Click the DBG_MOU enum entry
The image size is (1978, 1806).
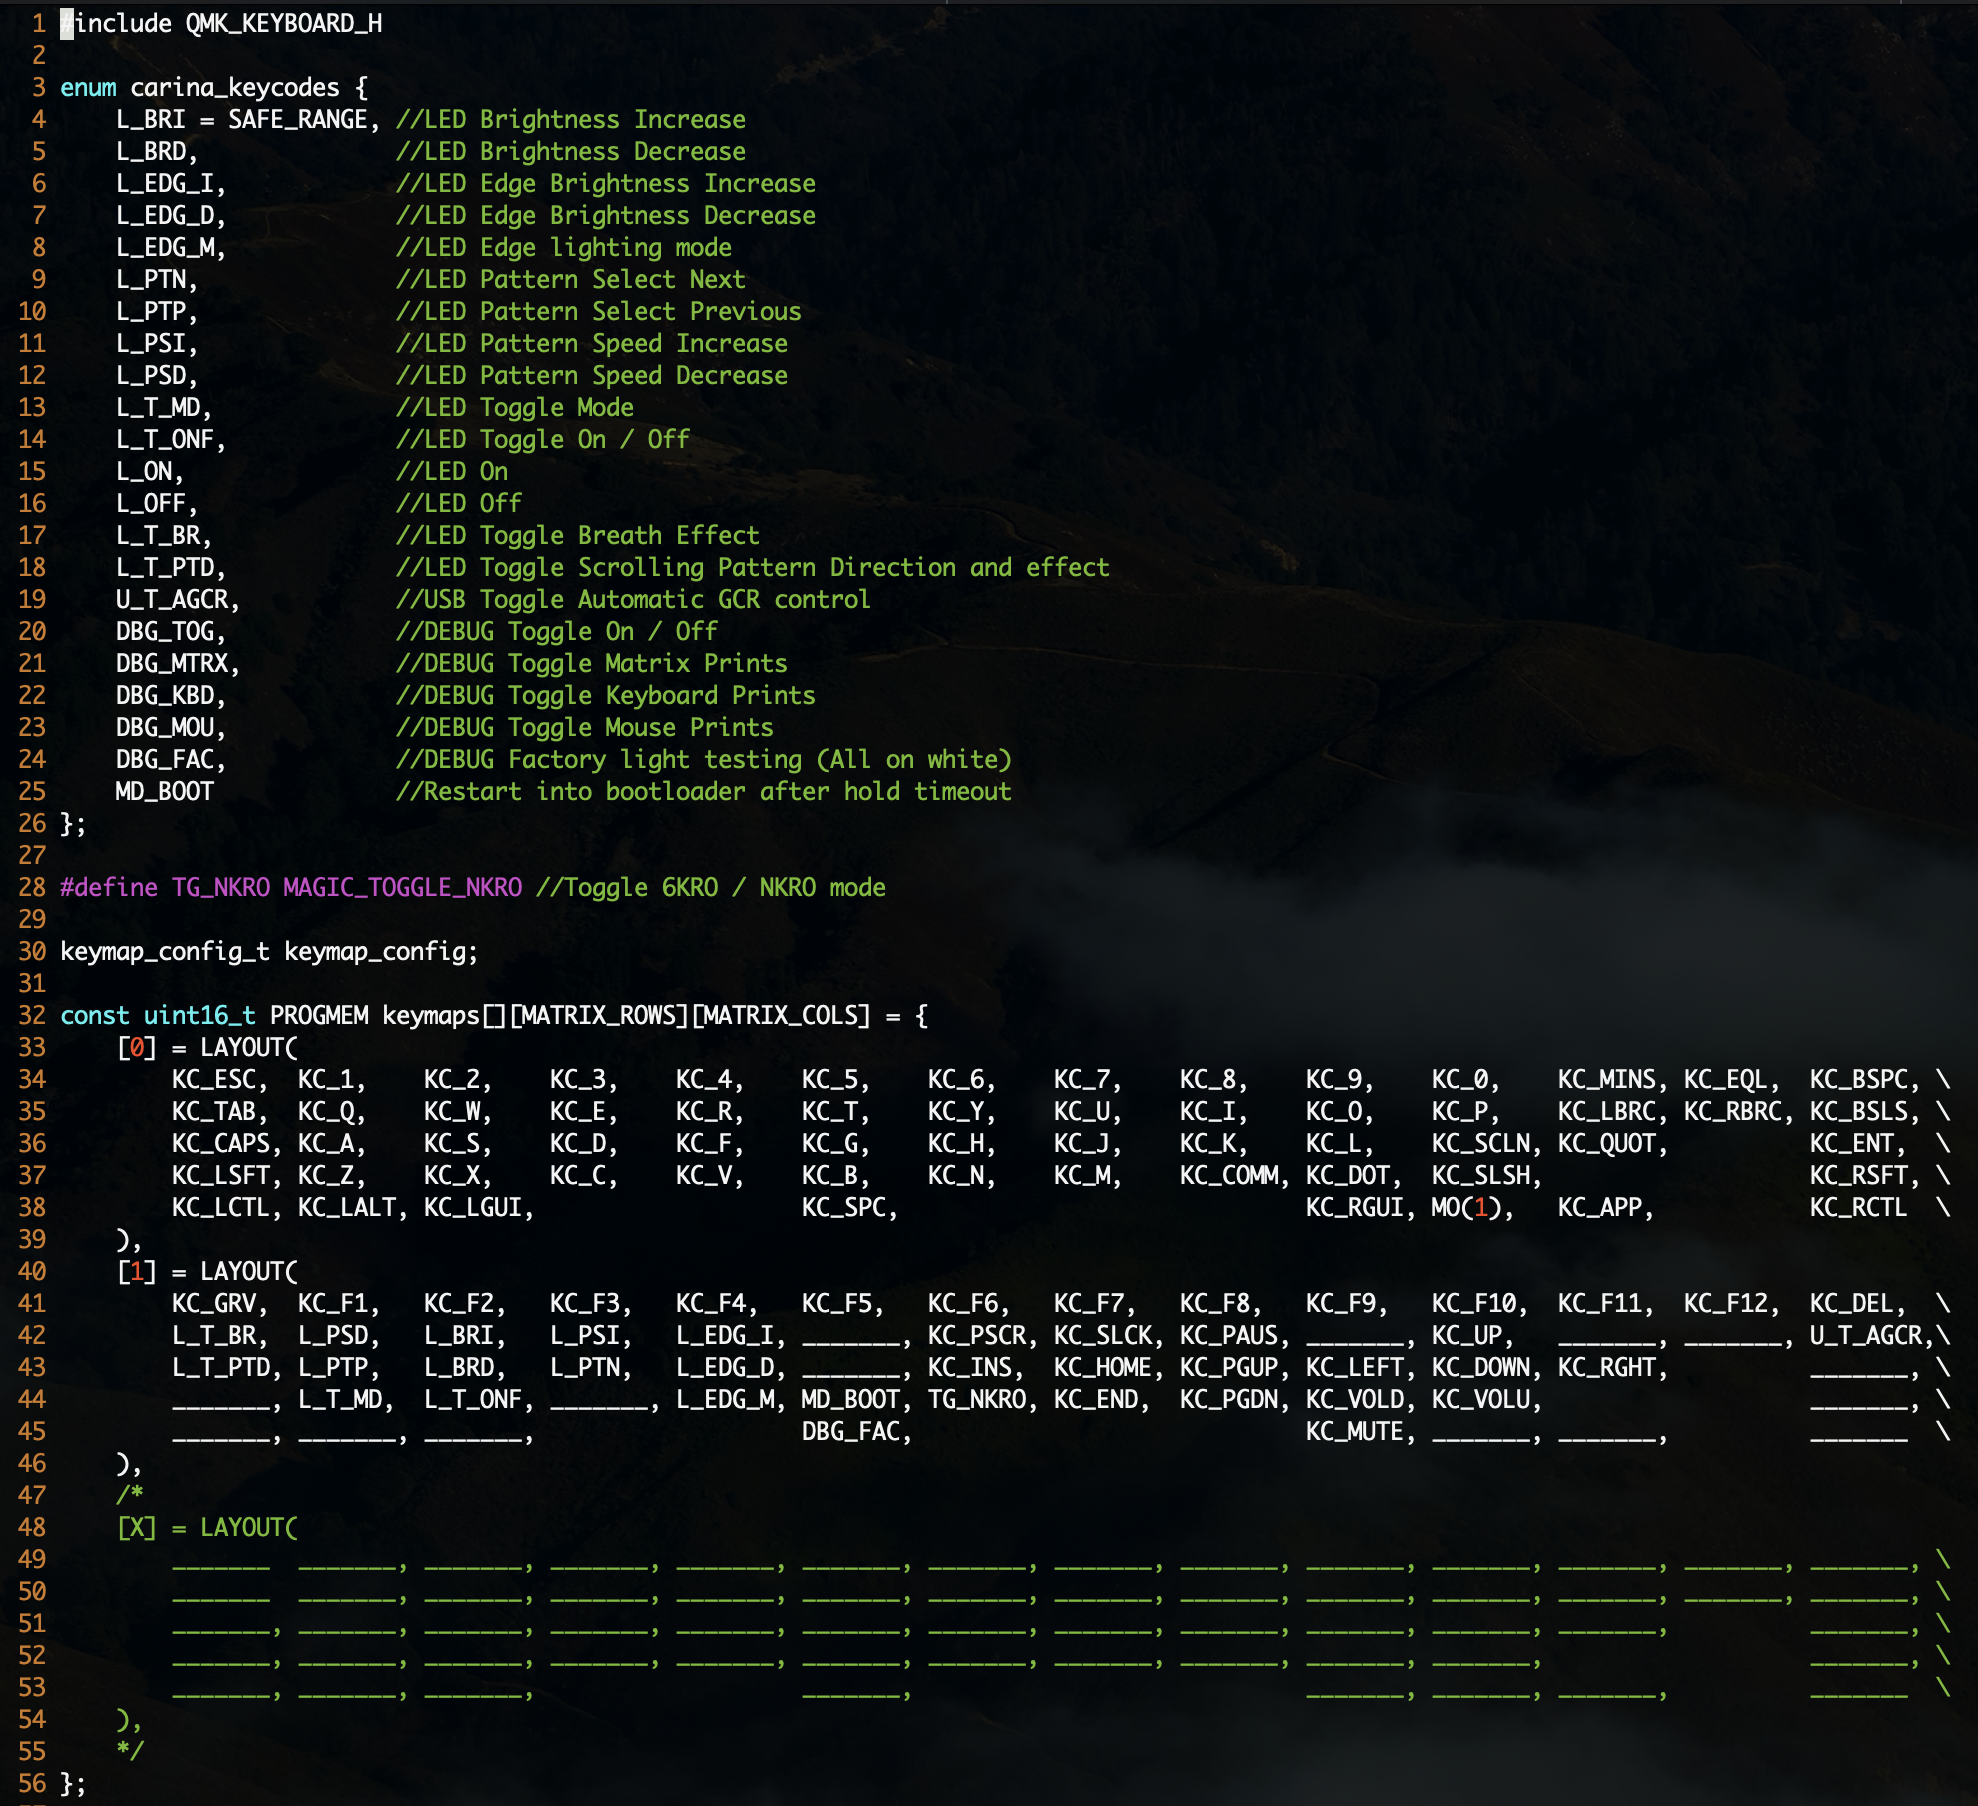pyautogui.click(x=165, y=727)
